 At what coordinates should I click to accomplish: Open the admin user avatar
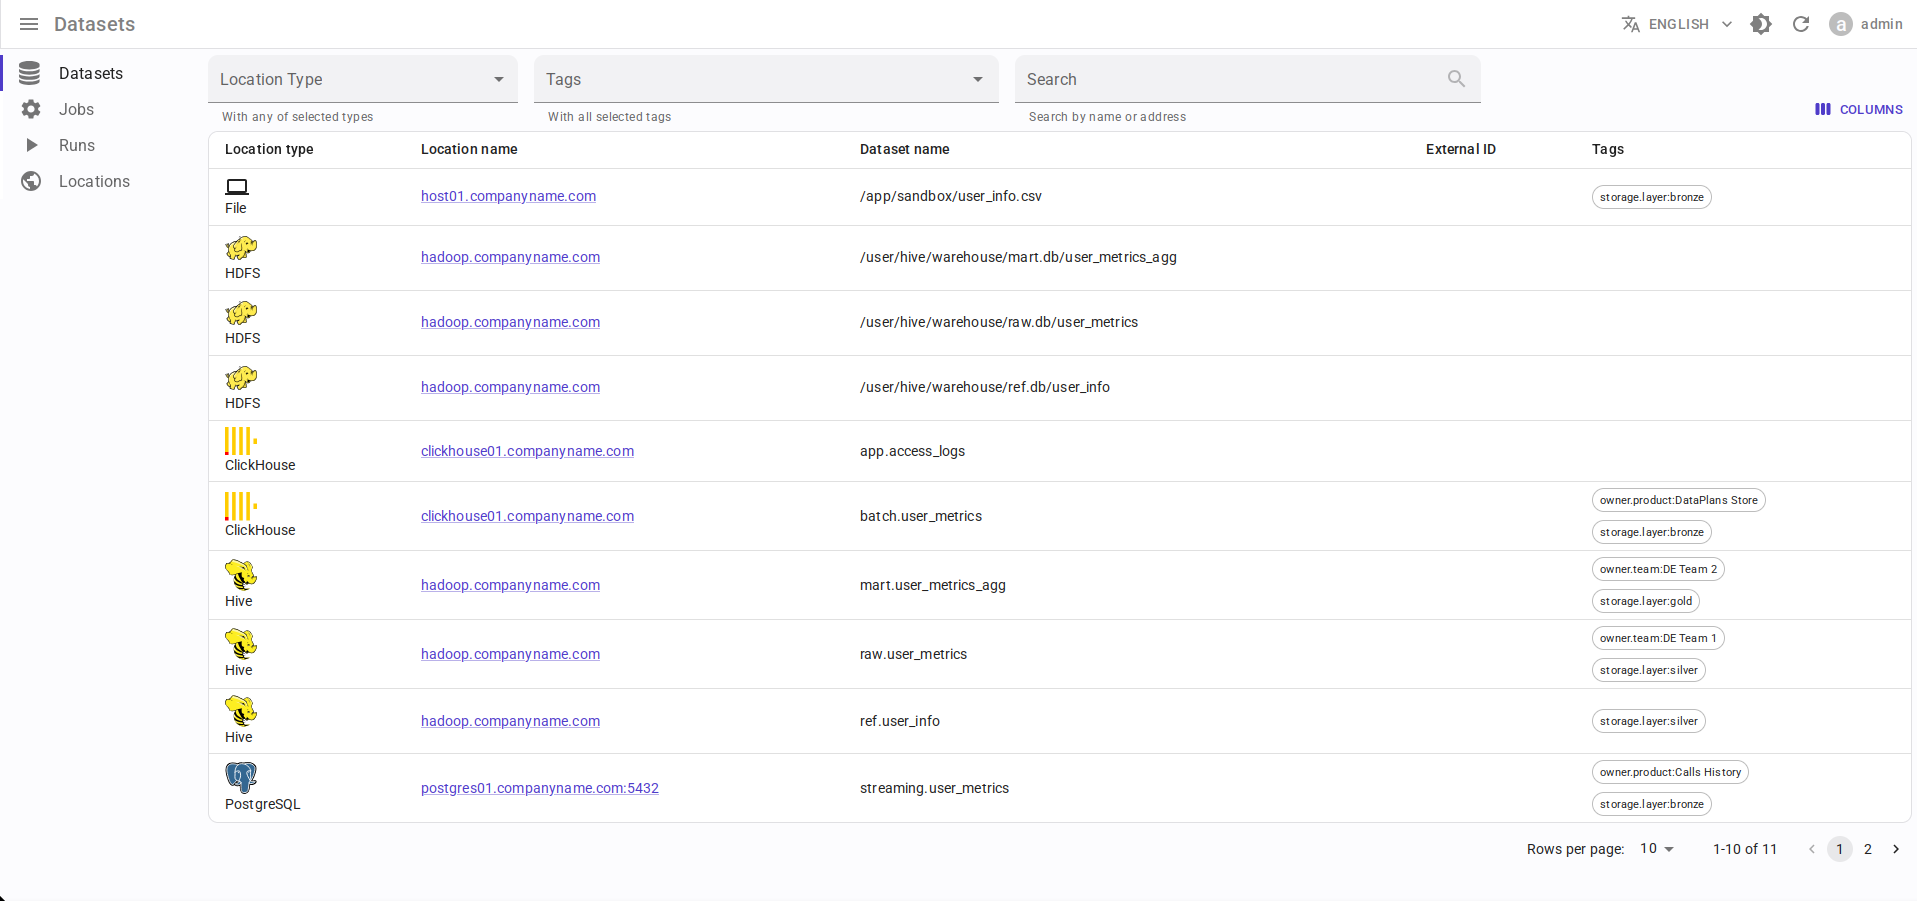click(x=1841, y=24)
